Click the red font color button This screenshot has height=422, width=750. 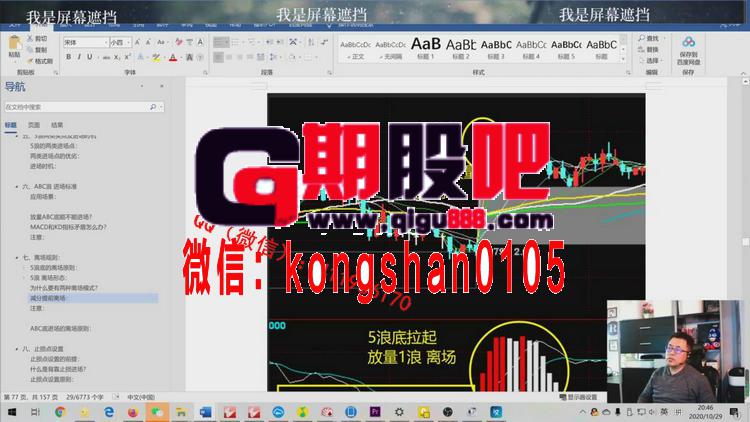pos(173,57)
